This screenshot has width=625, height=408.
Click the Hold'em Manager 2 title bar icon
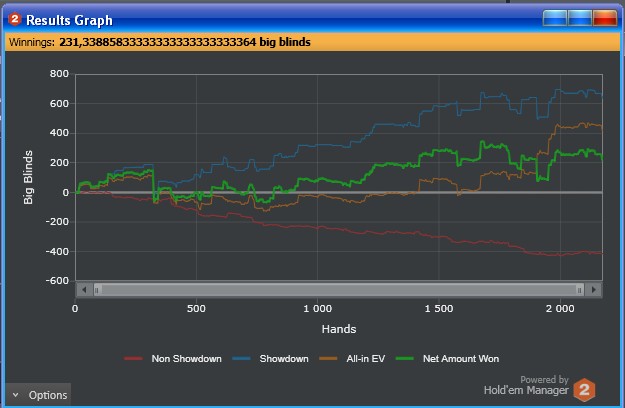click(15, 19)
